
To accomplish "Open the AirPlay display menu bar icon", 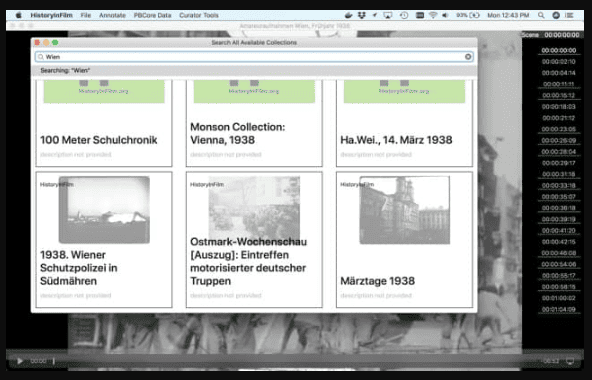I will (x=388, y=15).
